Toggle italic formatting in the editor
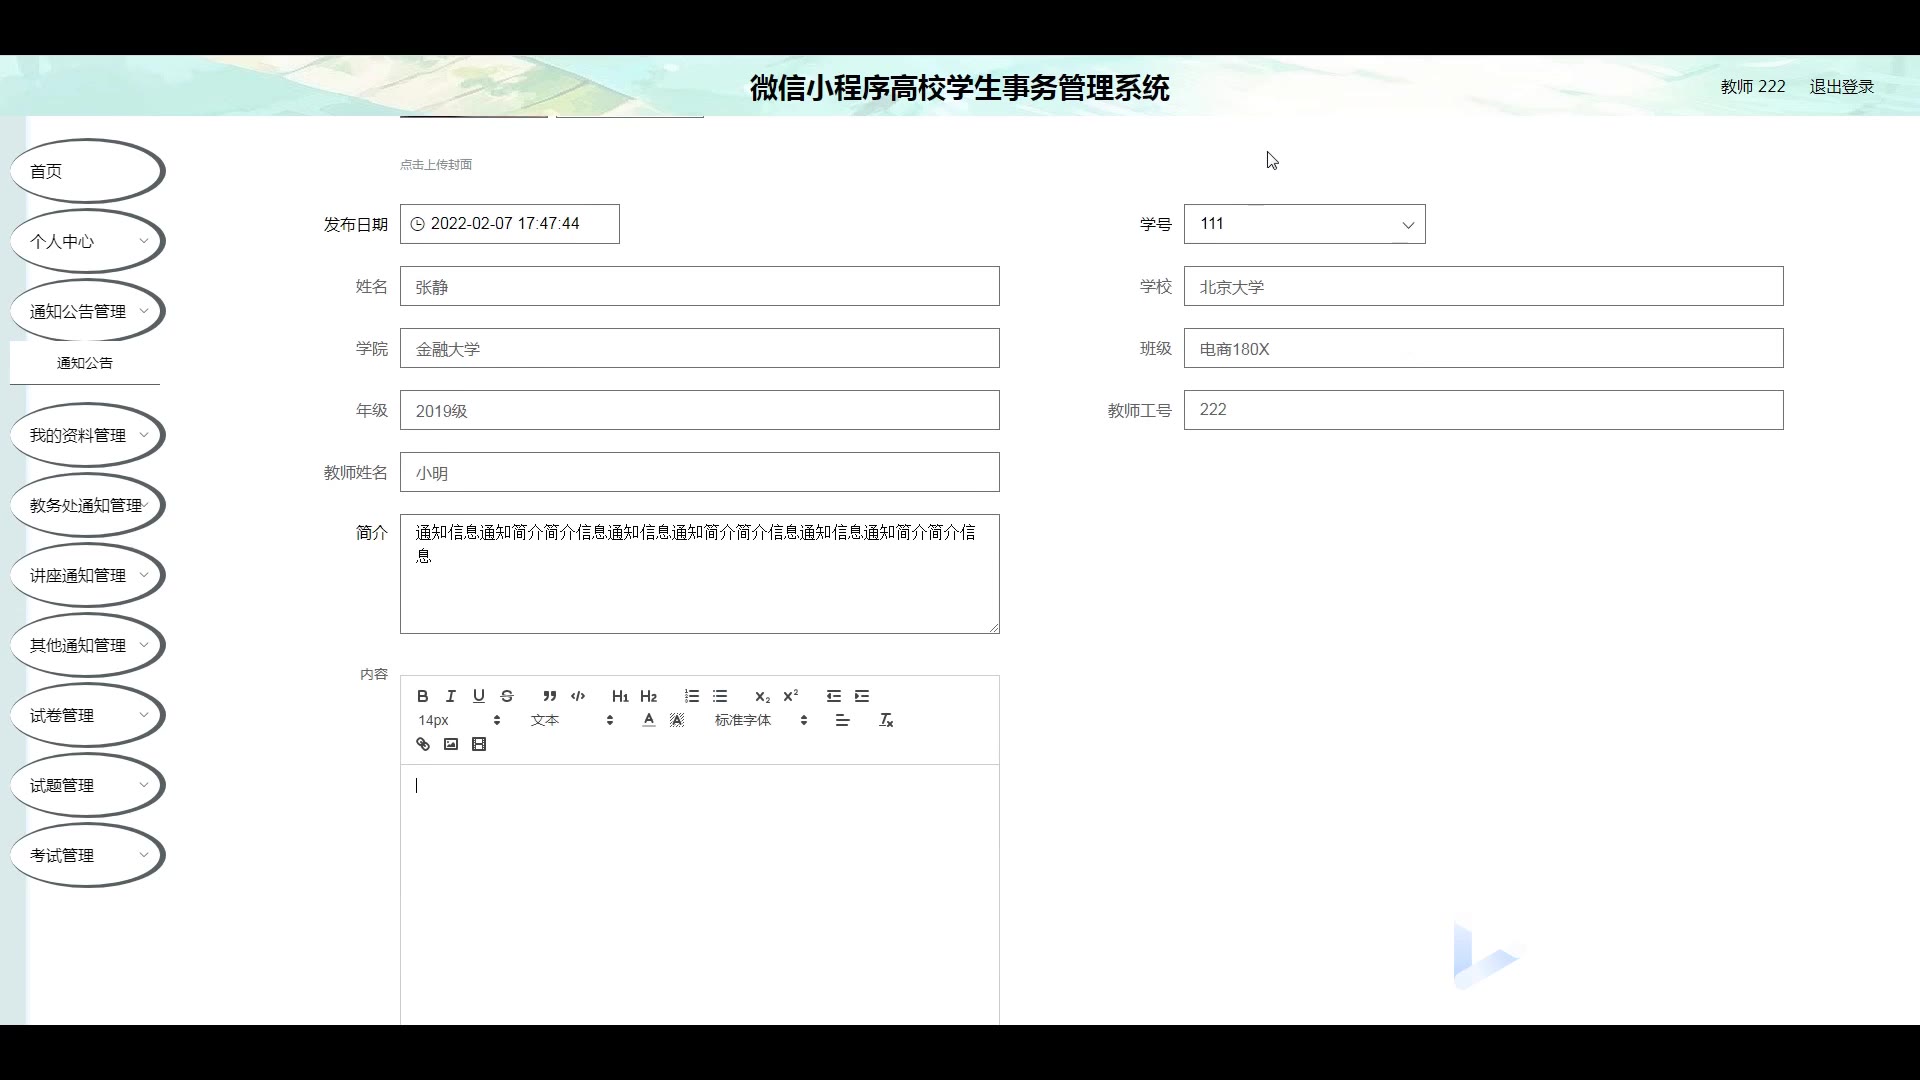1920x1080 pixels. pyautogui.click(x=451, y=696)
